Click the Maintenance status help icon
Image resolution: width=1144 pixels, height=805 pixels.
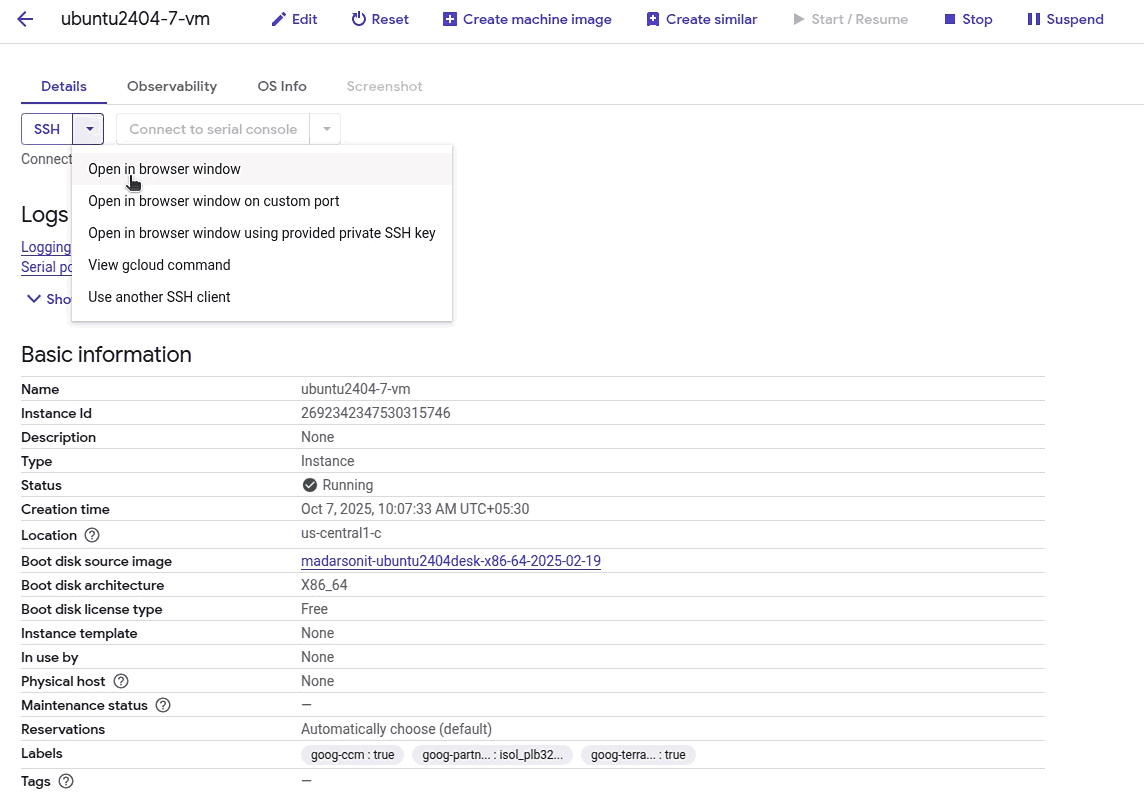pyautogui.click(x=163, y=705)
